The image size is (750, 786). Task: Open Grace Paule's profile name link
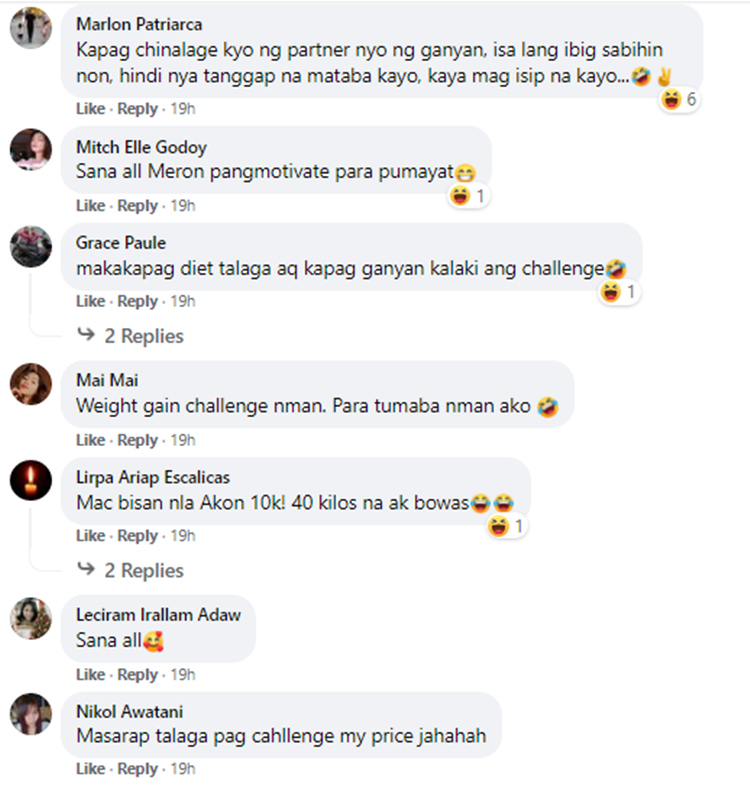pyautogui.click(x=121, y=243)
